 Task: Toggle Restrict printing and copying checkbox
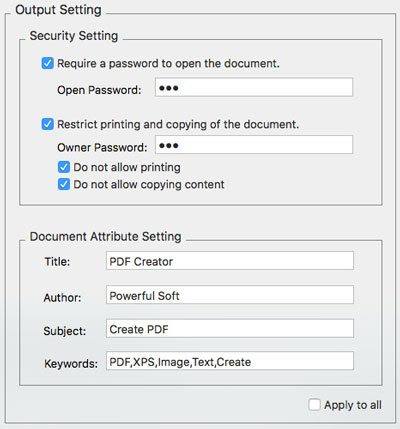coord(47,124)
